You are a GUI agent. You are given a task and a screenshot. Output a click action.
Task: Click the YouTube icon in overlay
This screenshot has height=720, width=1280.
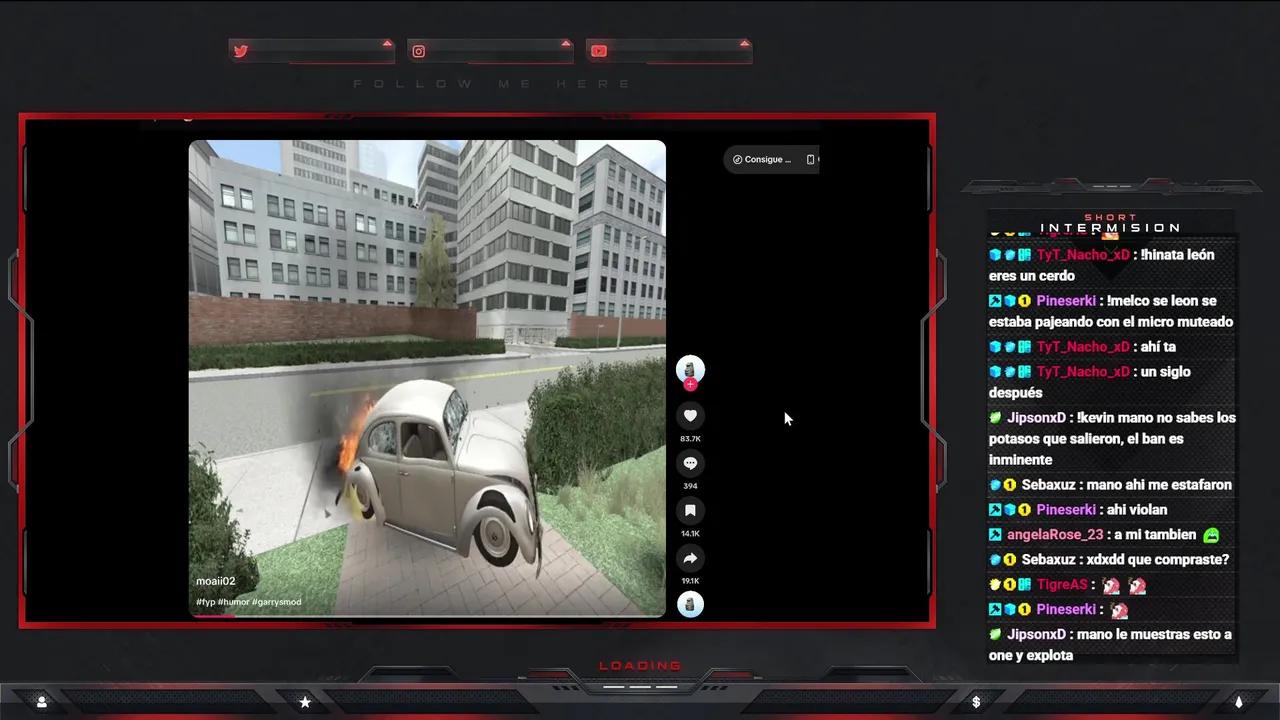tap(598, 51)
